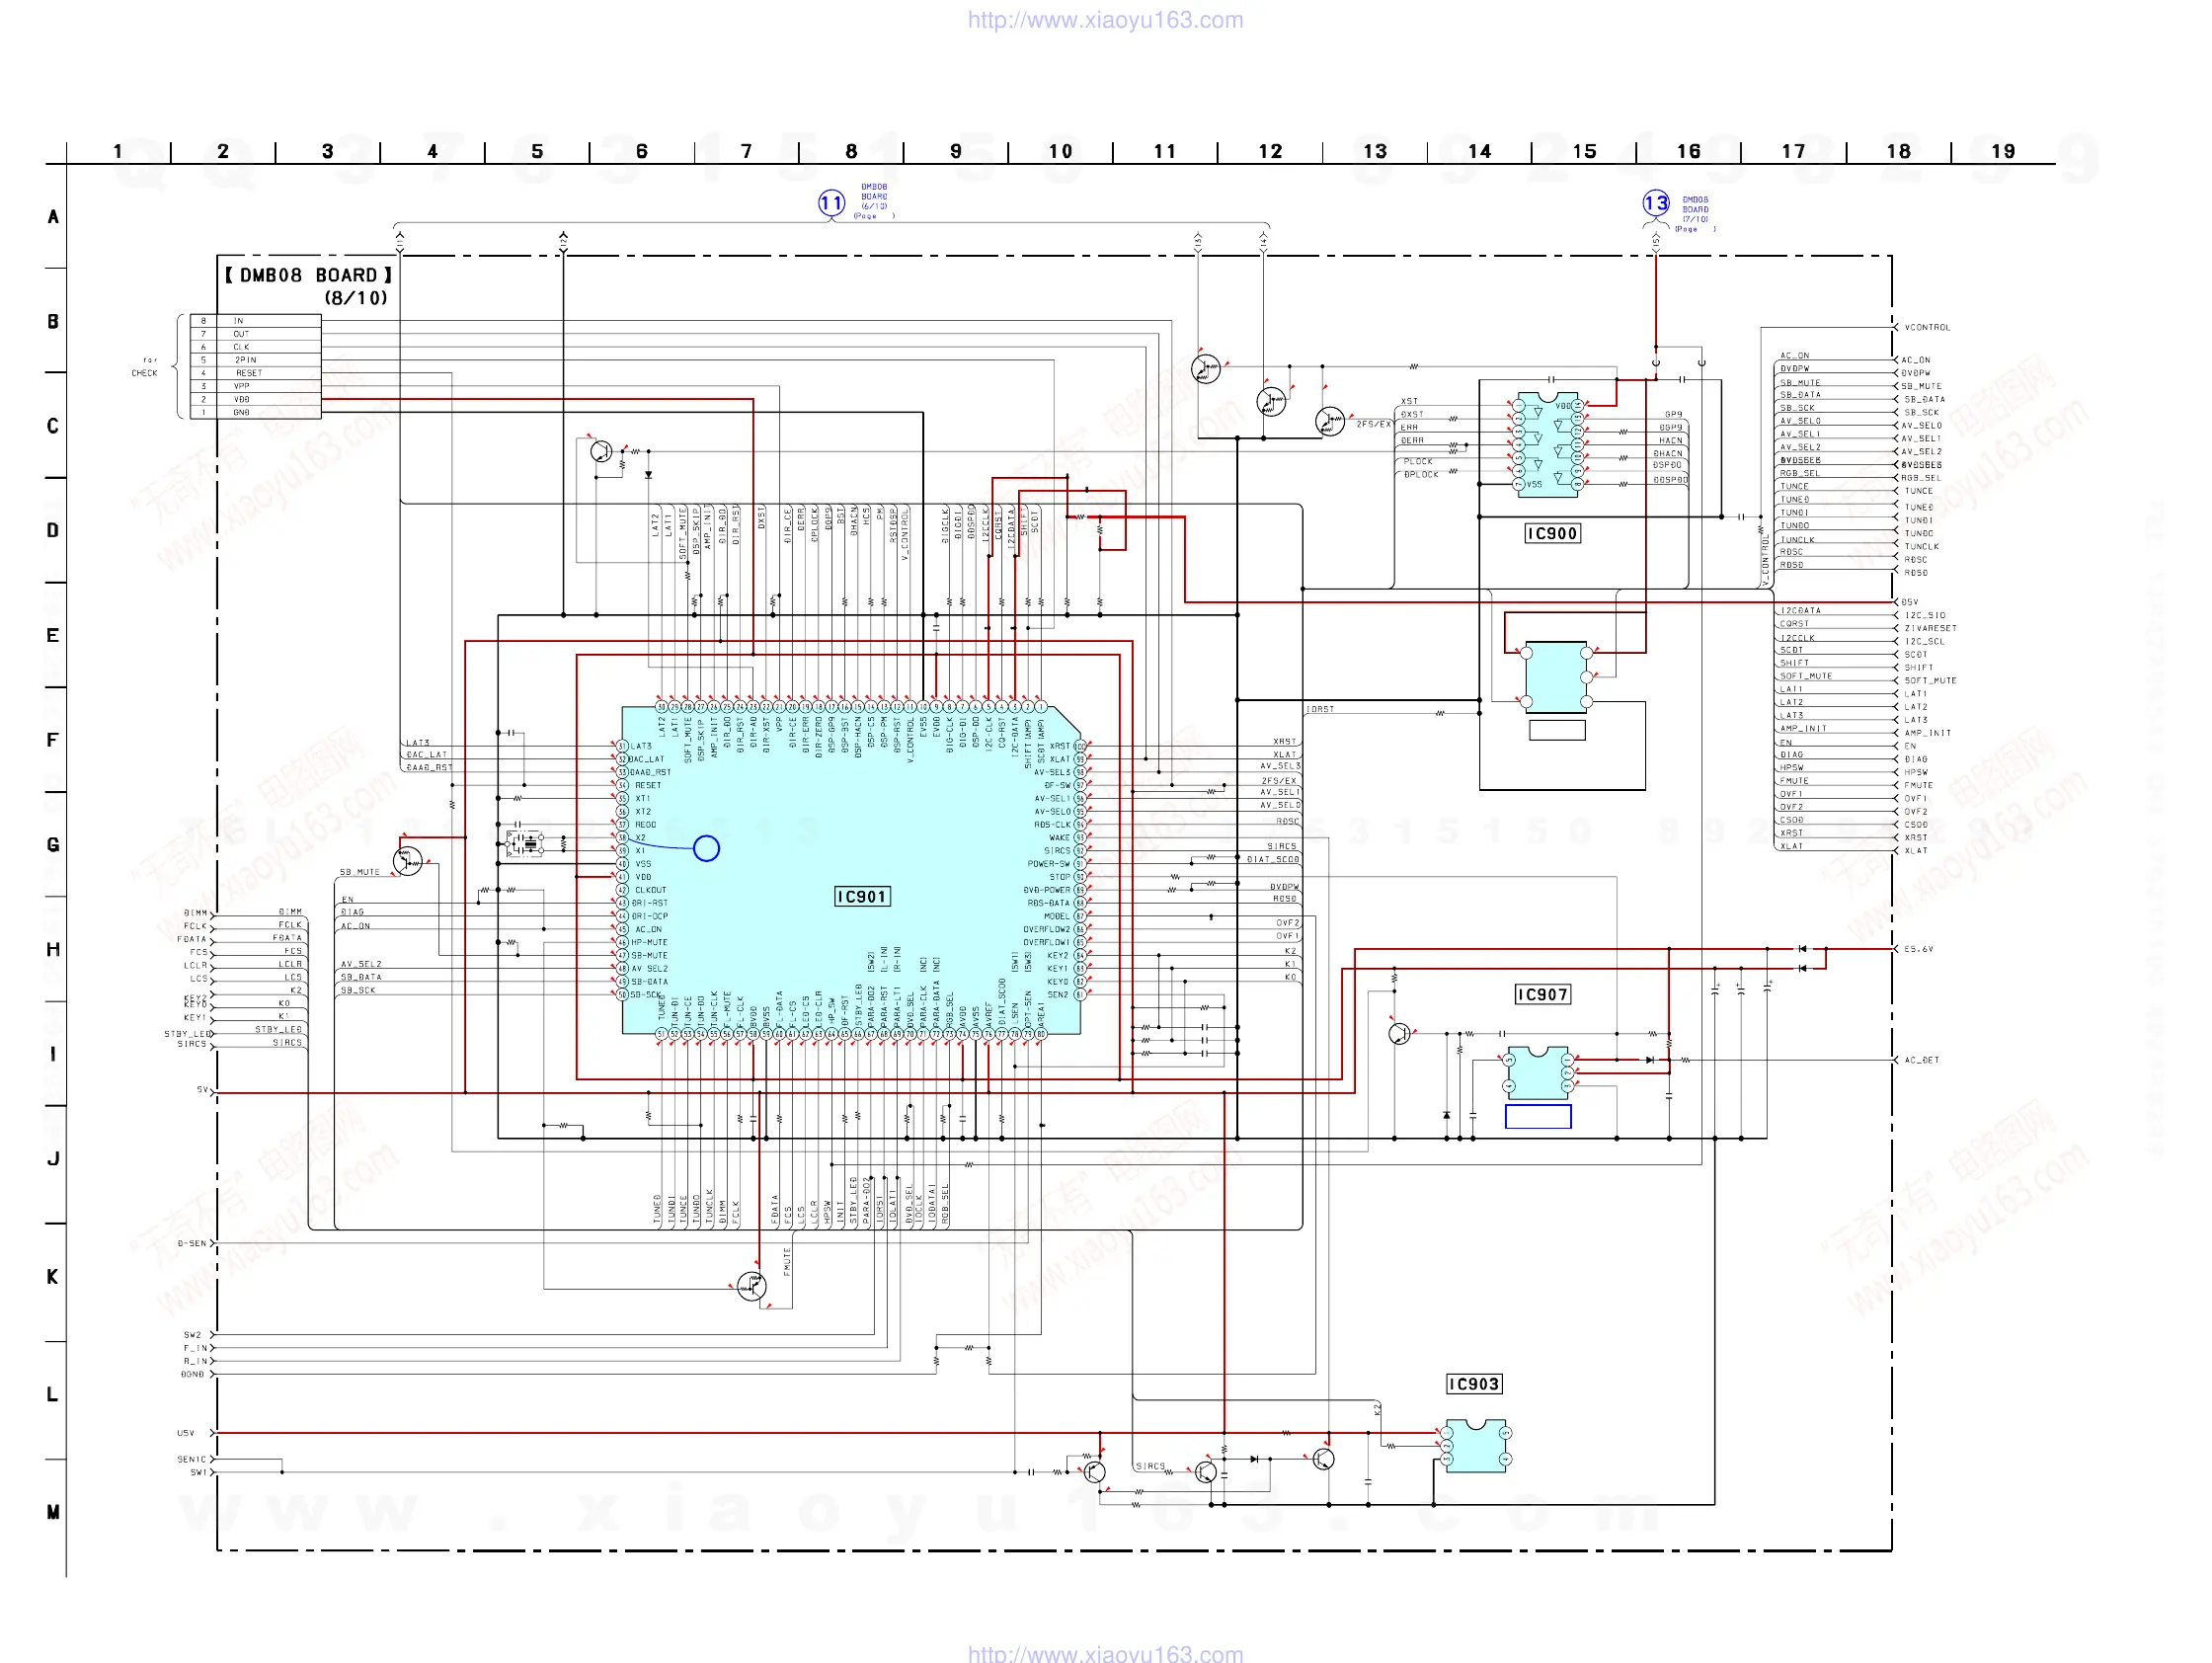Select the FMUTE transistor symbol
Image resolution: width=2212 pixels, height=1663 pixels.
[751, 1286]
